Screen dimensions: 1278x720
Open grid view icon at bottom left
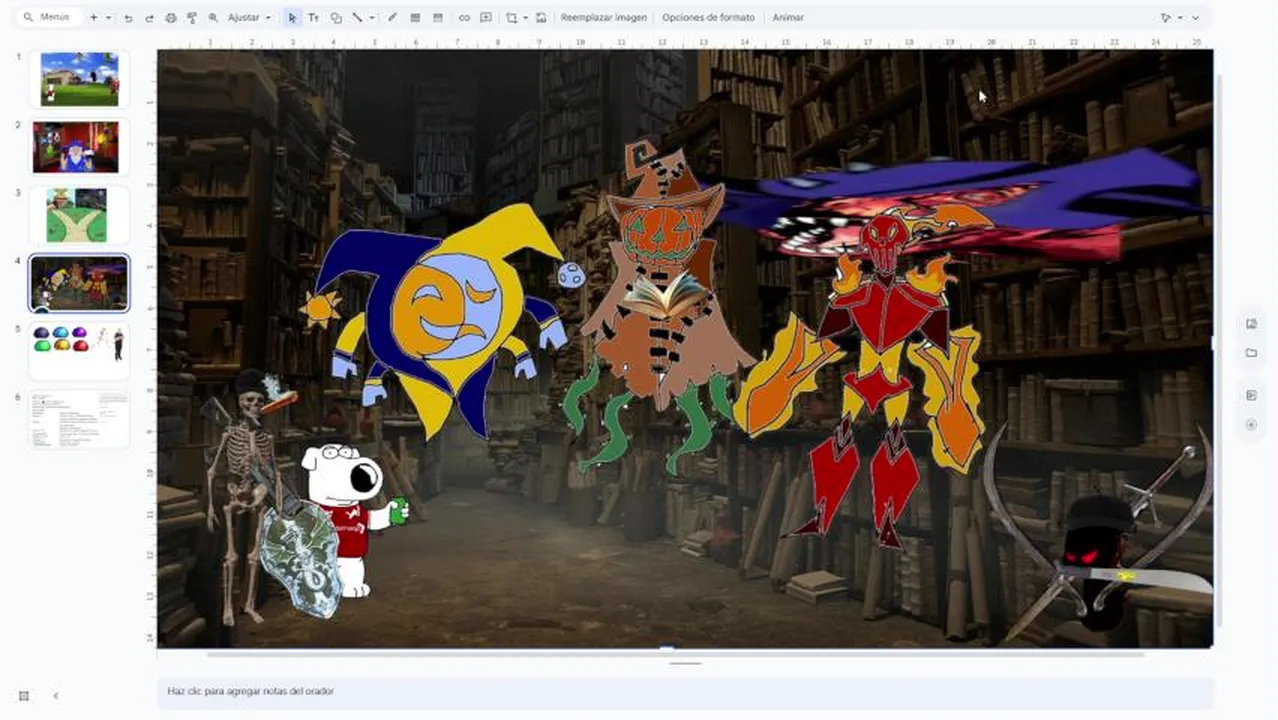[24, 695]
